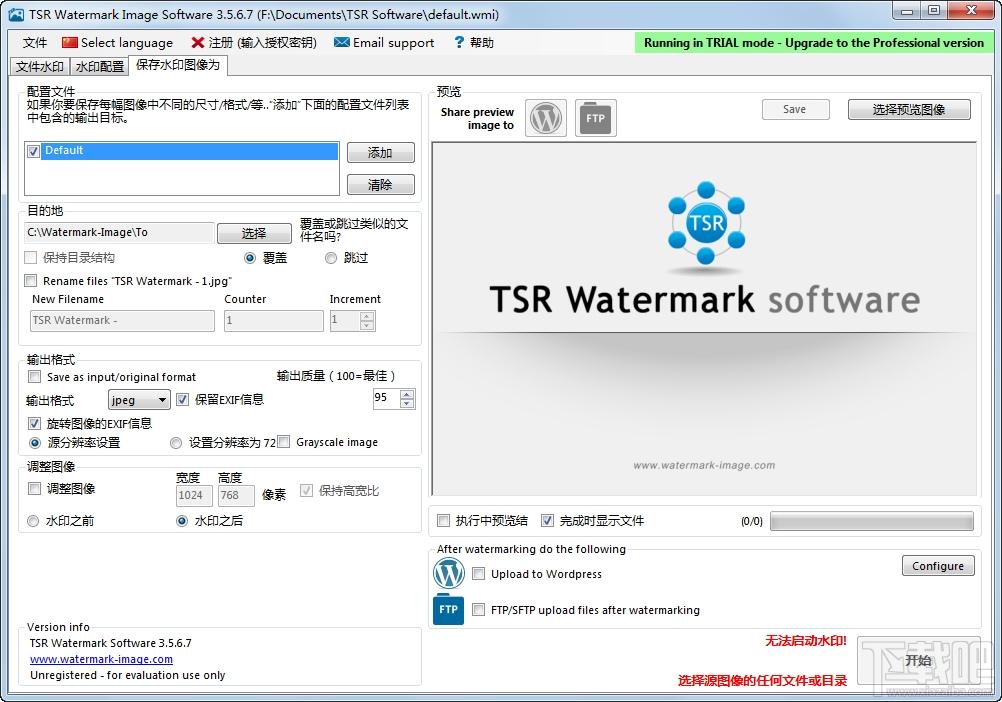Click the blue question mark help icon
Viewport: 1002px width, 702px height.
click(459, 42)
